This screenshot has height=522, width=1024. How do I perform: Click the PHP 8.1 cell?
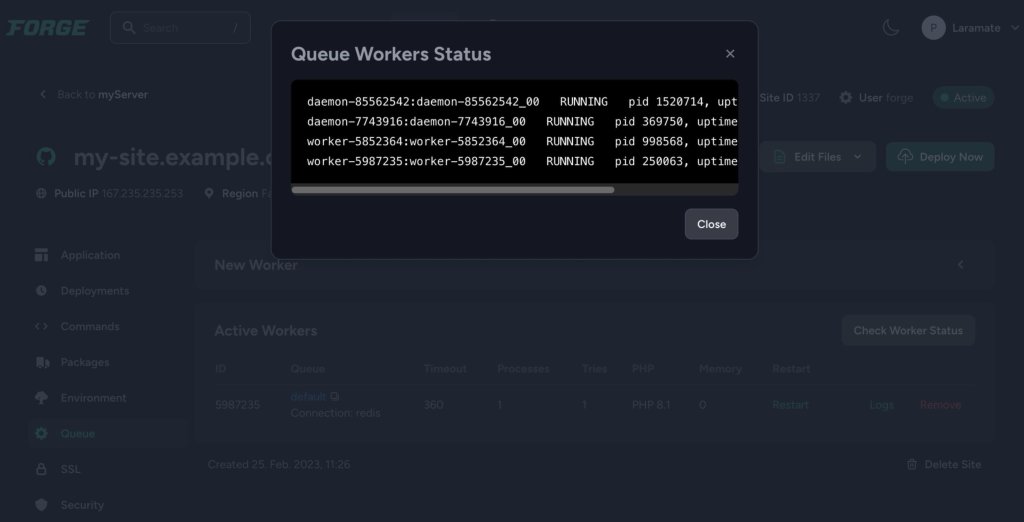pyautogui.click(x=651, y=405)
